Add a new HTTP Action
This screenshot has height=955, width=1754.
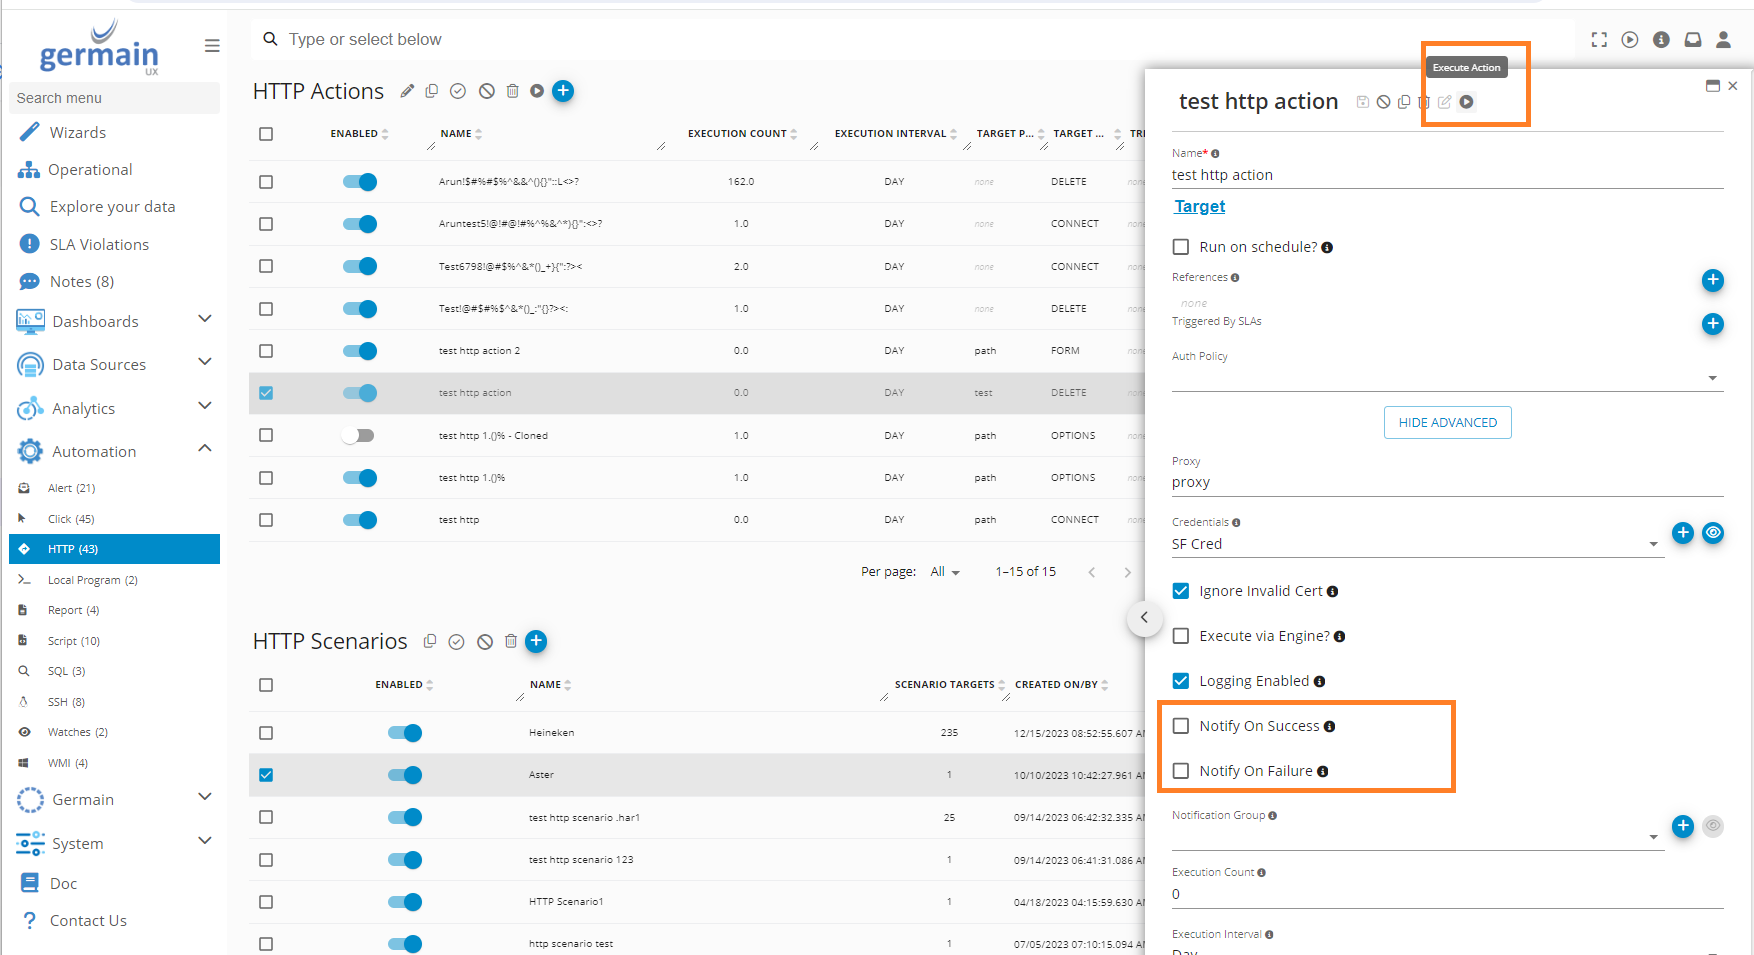(563, 91)
